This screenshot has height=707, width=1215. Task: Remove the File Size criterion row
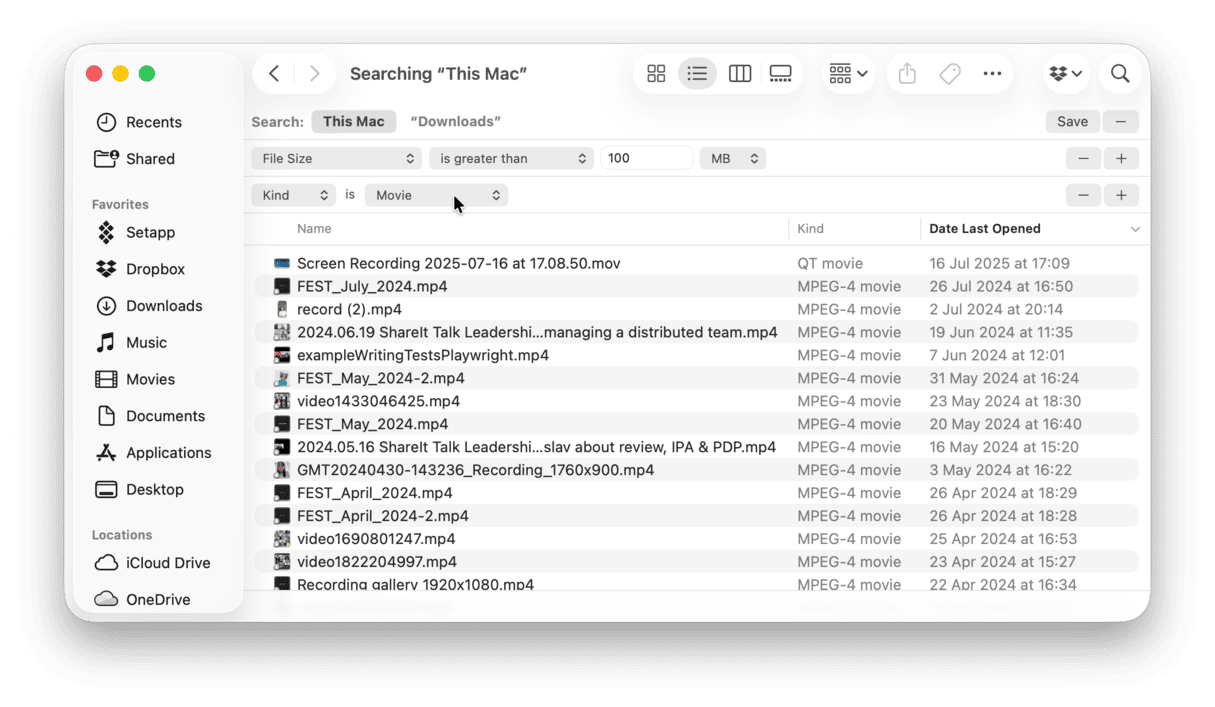[1083, 158]
